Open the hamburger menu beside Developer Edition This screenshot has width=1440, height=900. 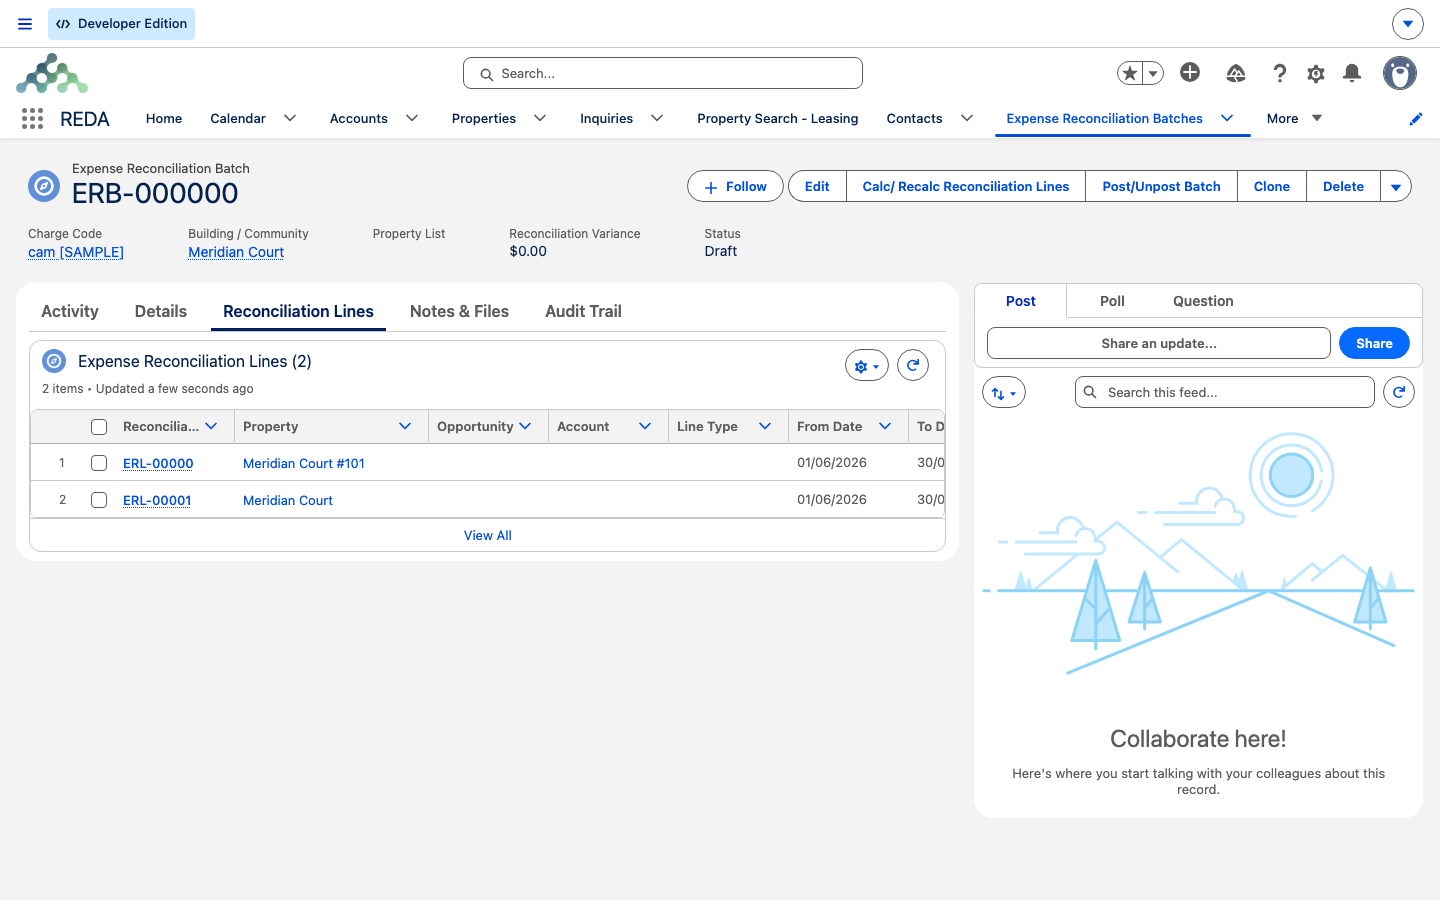[x=25, y=24]
